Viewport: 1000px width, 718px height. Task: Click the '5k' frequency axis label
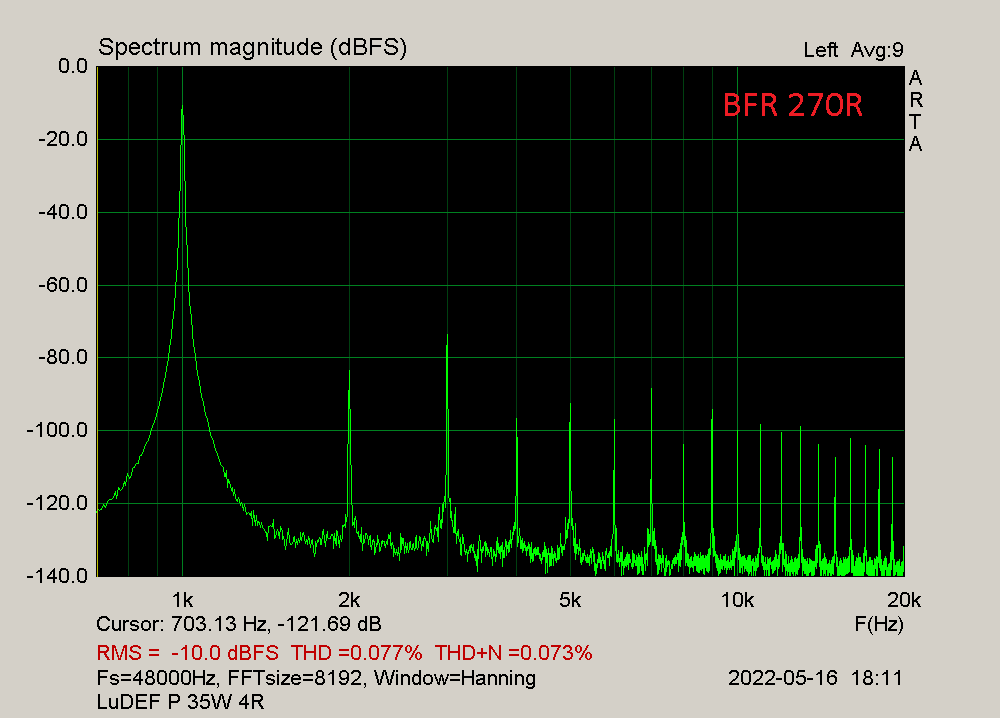pos(570,601)
